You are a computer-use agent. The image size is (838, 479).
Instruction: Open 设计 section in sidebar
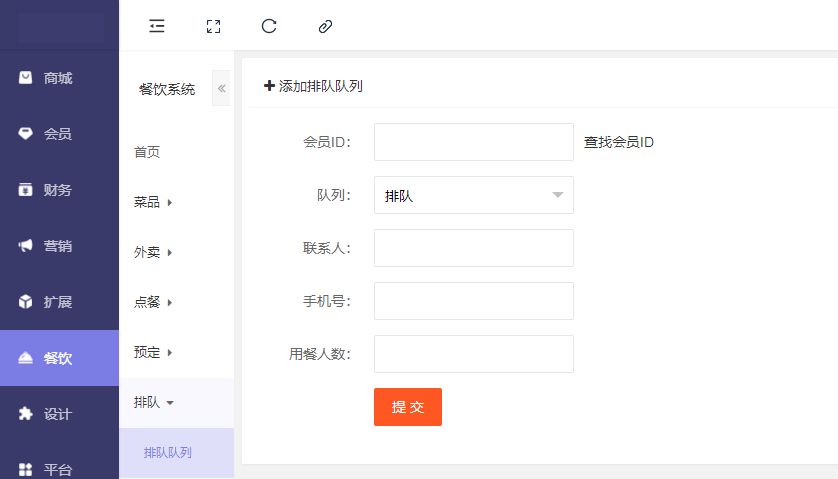coord(58,414)
